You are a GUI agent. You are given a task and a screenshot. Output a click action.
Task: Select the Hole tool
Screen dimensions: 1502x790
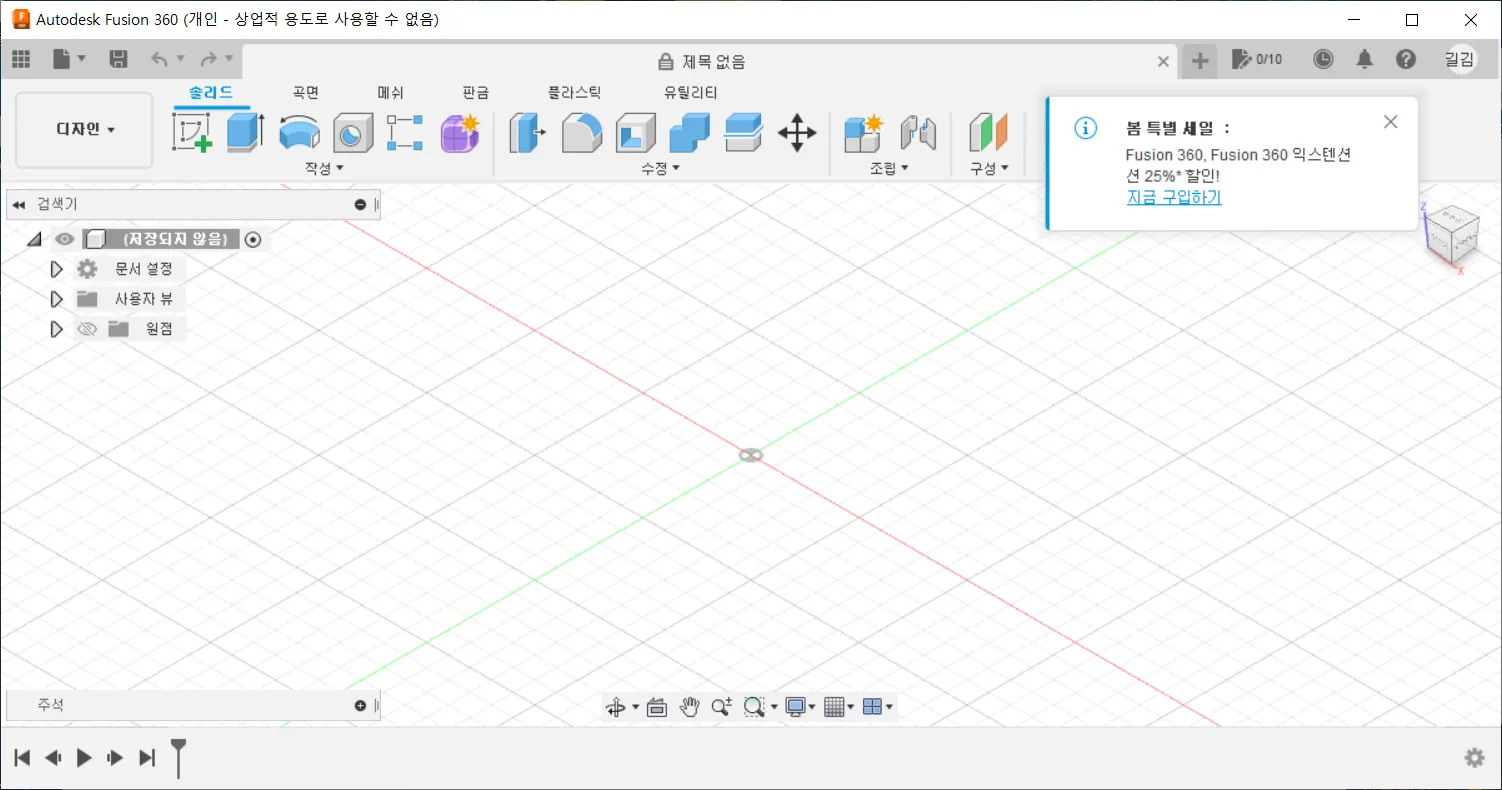pos(352,132)
